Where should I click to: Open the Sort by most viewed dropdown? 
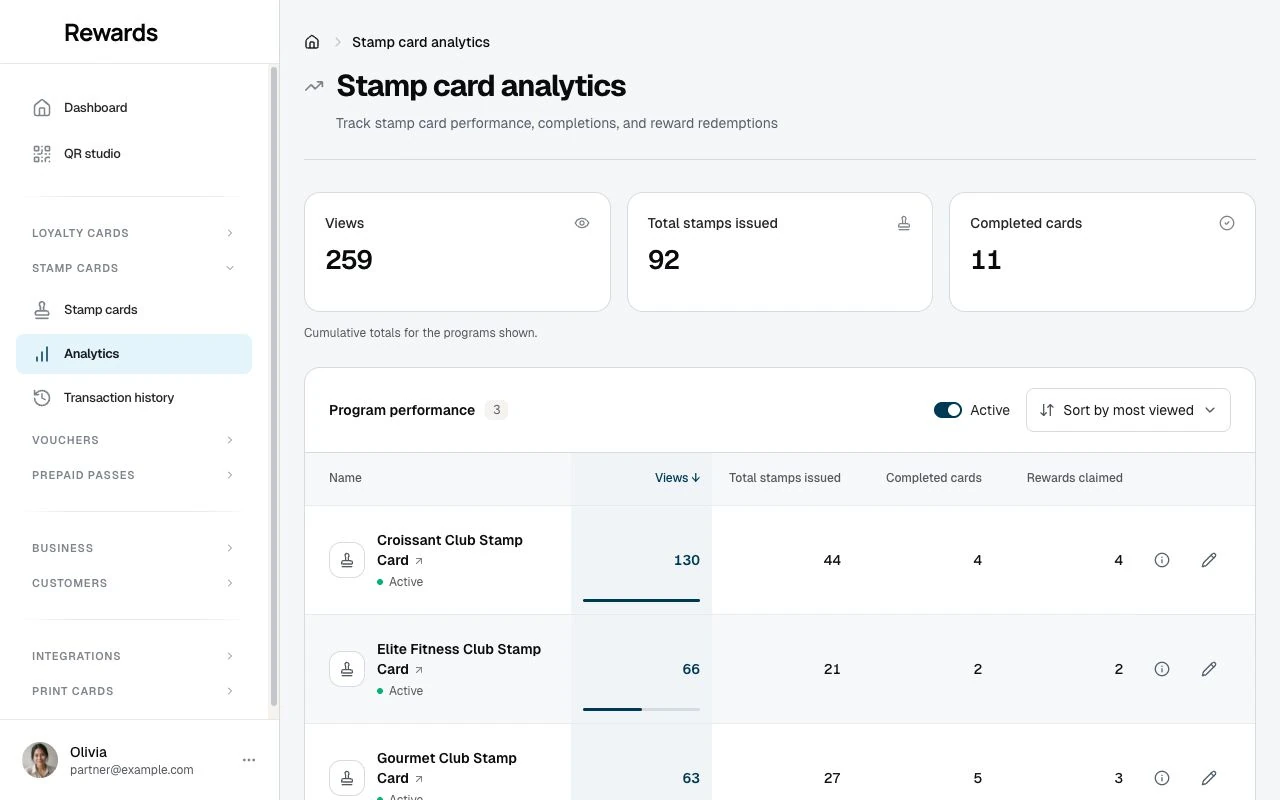(1128, 410)
